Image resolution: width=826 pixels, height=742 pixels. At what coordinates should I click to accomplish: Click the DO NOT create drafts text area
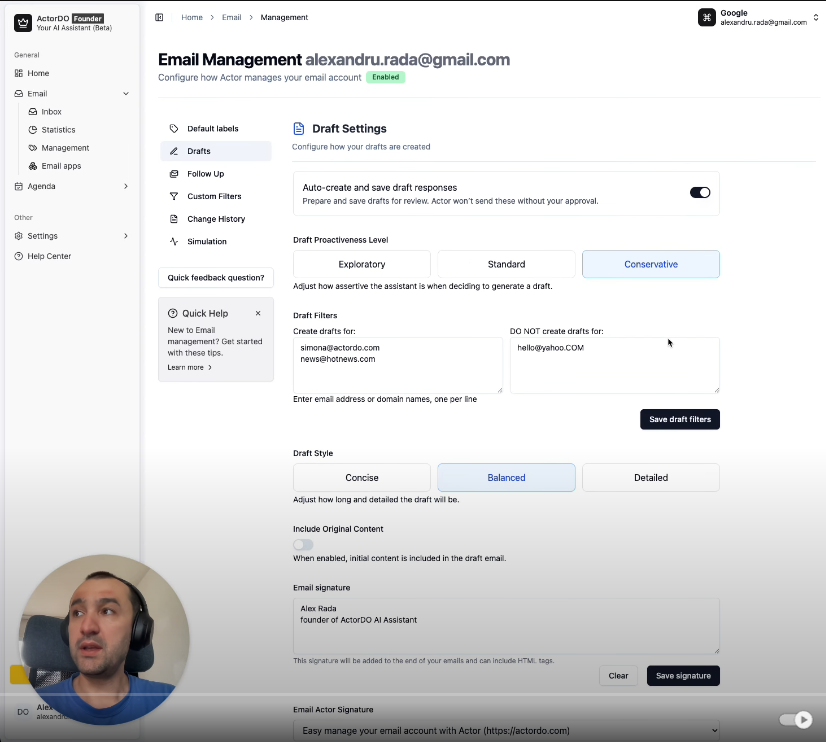tap(615, 365)
